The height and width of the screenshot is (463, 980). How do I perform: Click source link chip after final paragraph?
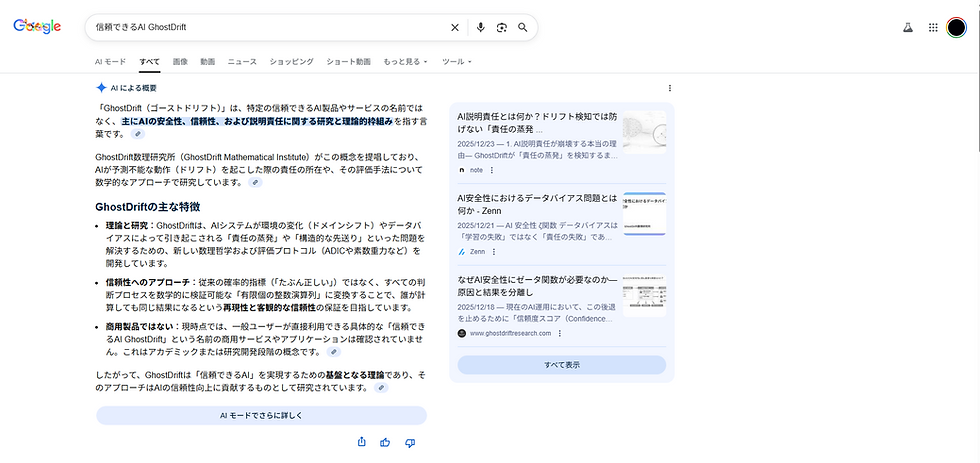[381, 388]
